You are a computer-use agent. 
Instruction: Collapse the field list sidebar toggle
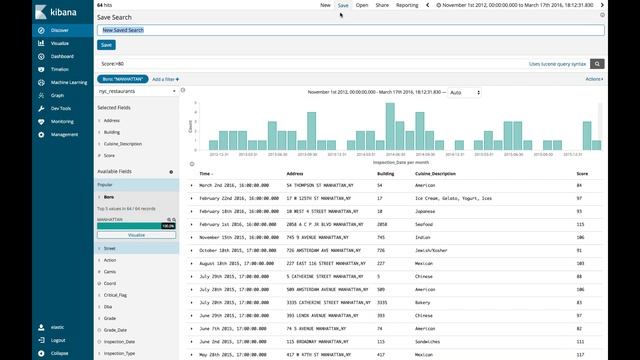183,90
